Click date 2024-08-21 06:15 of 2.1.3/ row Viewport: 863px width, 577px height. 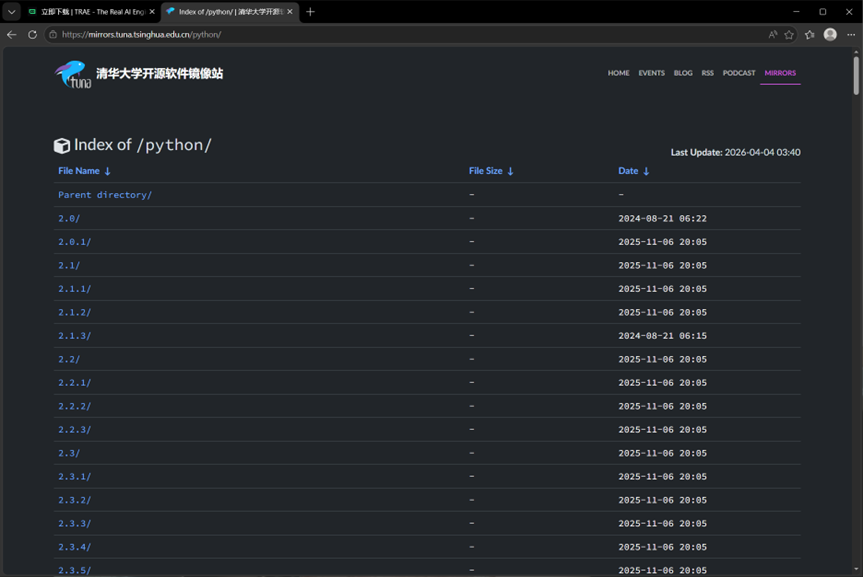(x=662, y=335)
